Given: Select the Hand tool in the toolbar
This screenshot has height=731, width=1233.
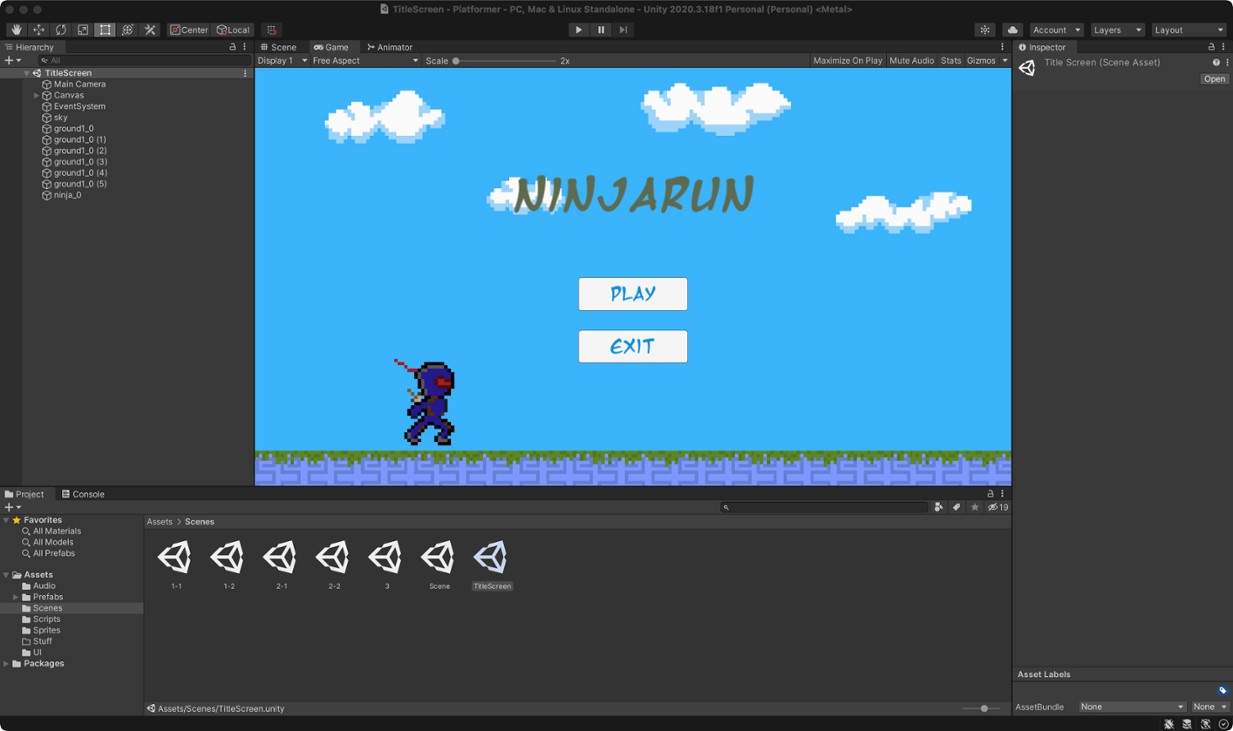Looking at the screenshot, I should [x=16, y=29].
